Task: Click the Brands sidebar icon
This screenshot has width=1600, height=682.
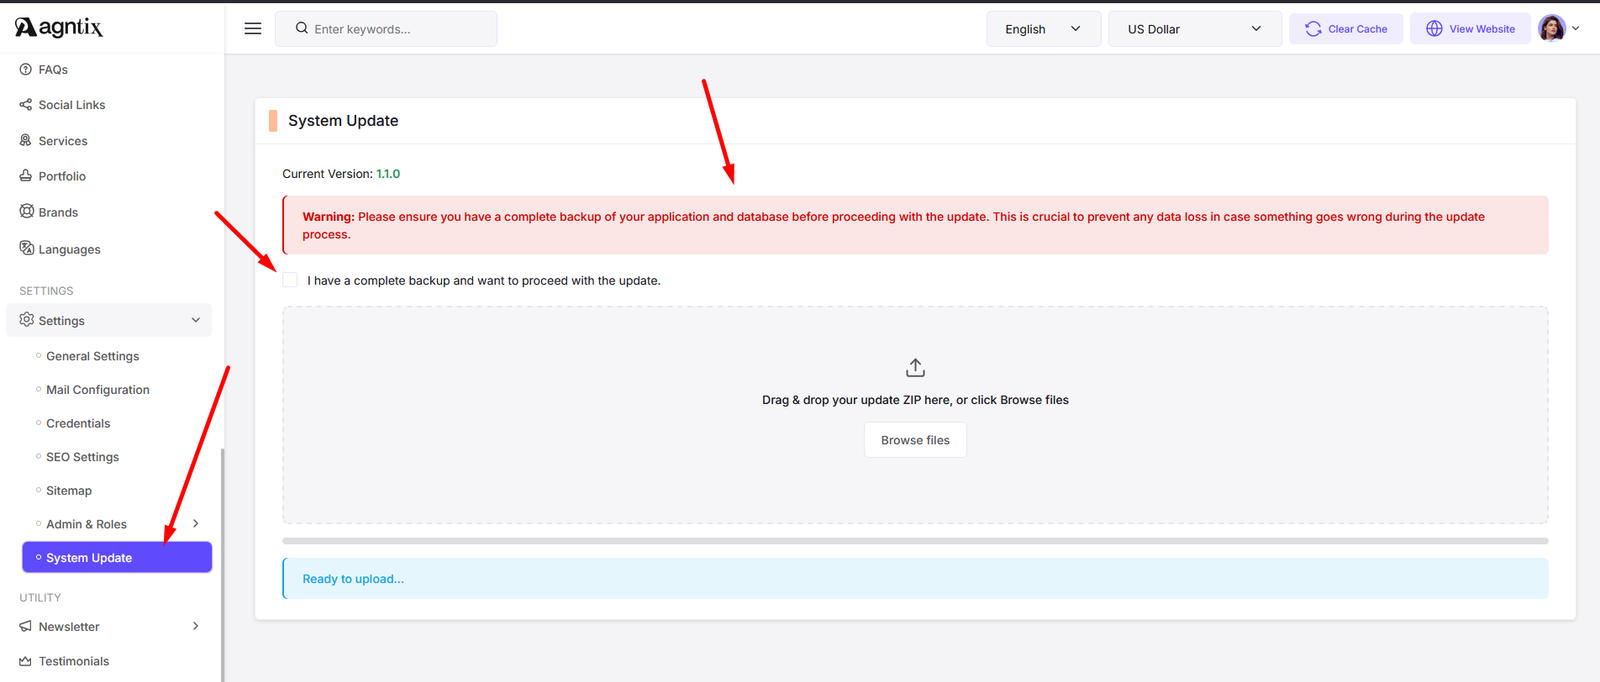Action: pyautogui.click(x=27, y=212)
